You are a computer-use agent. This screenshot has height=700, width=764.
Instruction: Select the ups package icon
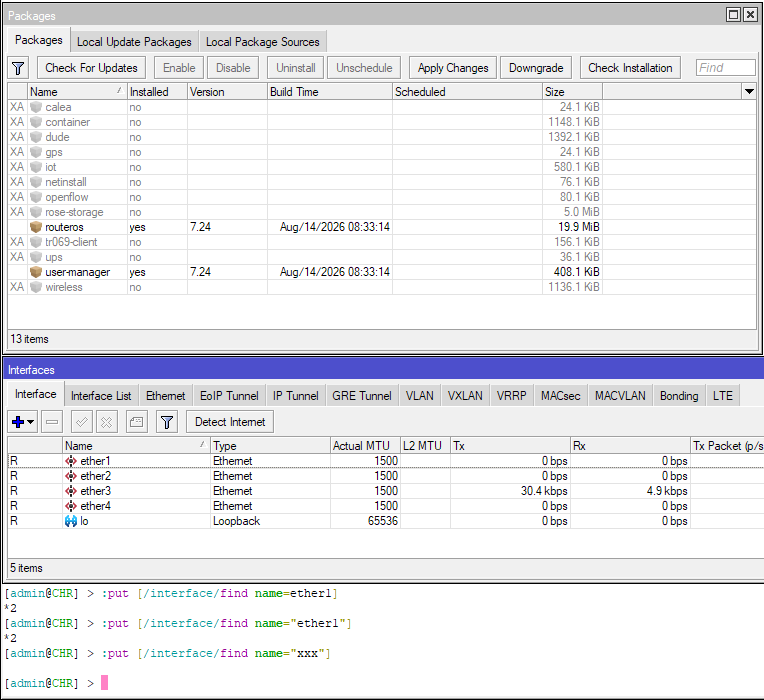pos(36,257)
